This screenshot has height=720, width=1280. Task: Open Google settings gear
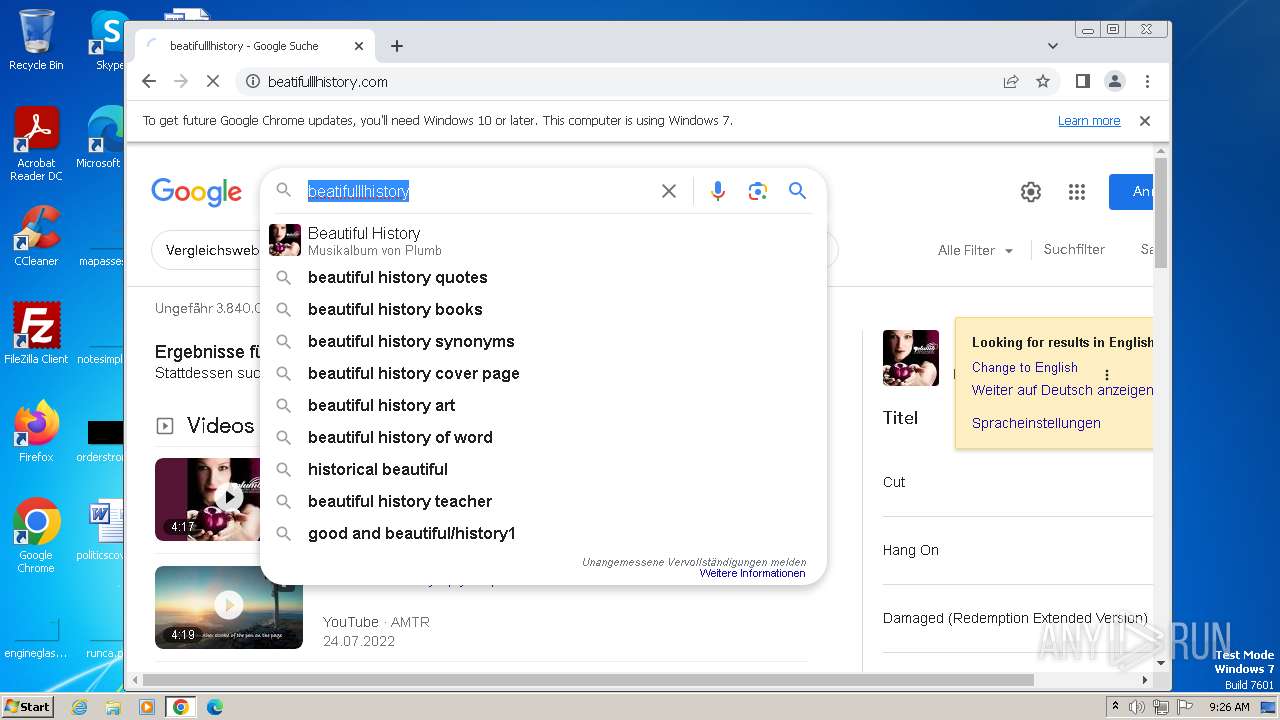[x=1031, y=192]
